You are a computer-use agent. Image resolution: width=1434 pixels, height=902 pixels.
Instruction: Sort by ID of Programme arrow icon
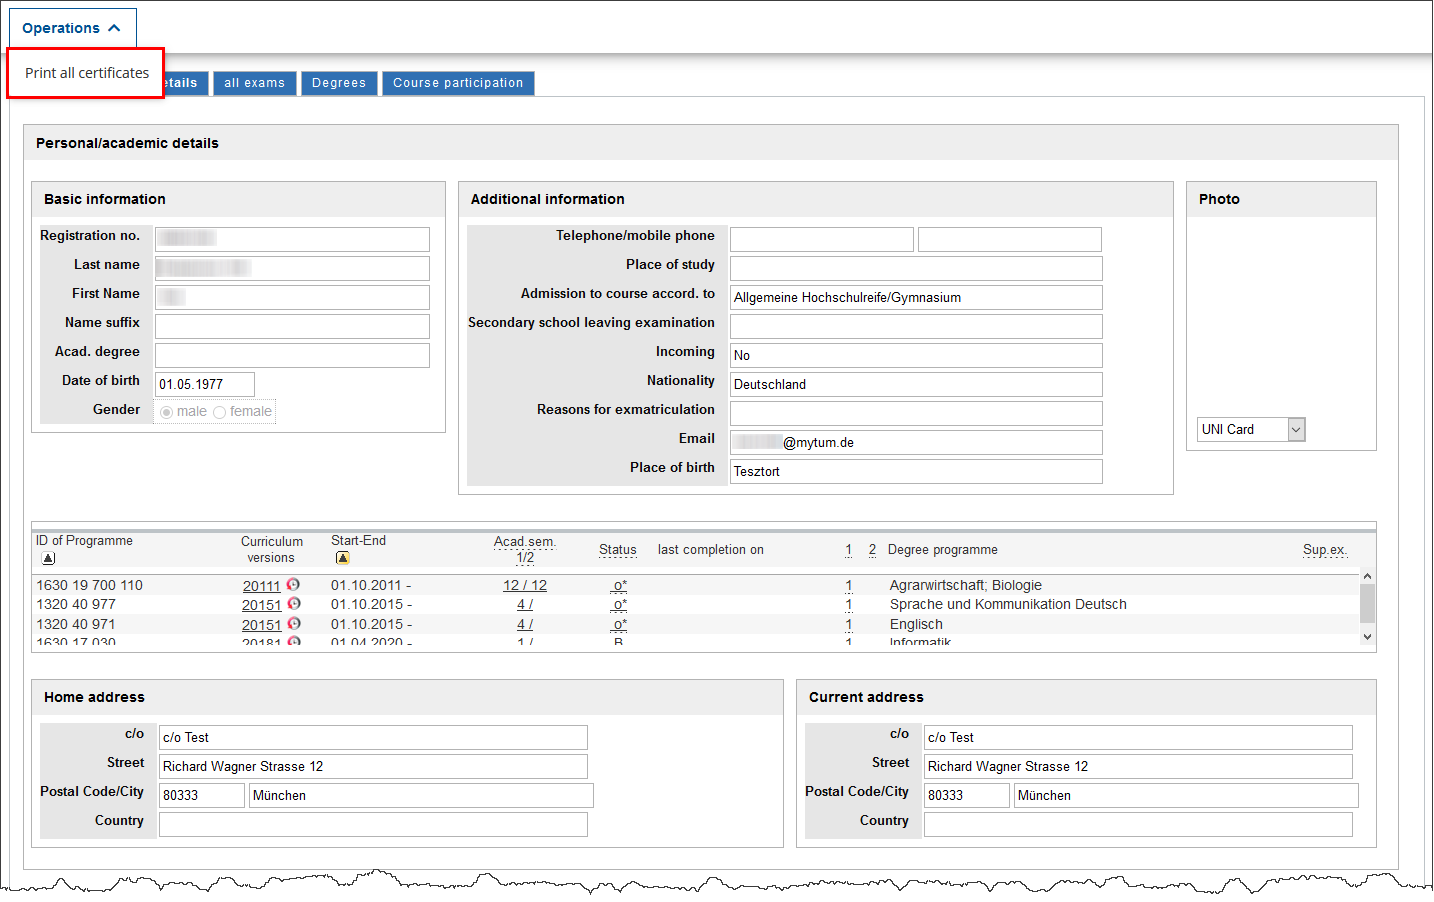click(48, 558)
